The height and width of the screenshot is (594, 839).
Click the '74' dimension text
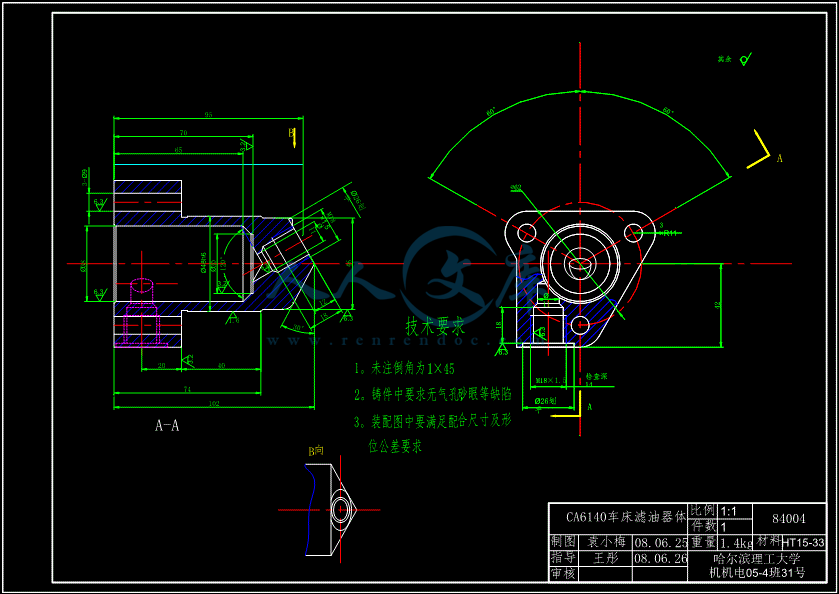click(187, 390)
